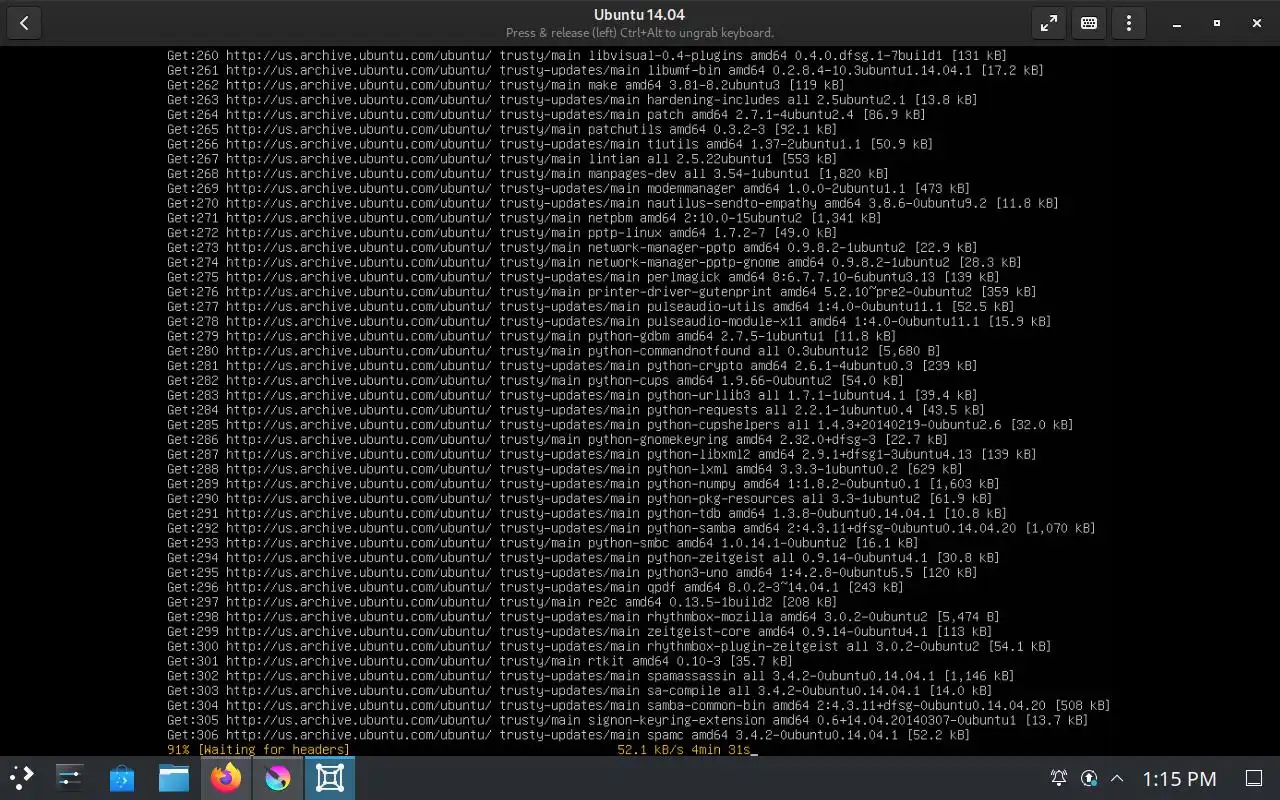The height and width of the screenshot is (800, 1280).
Task: Open the application launcher in taskbar
Action: [x=22, y=778]
